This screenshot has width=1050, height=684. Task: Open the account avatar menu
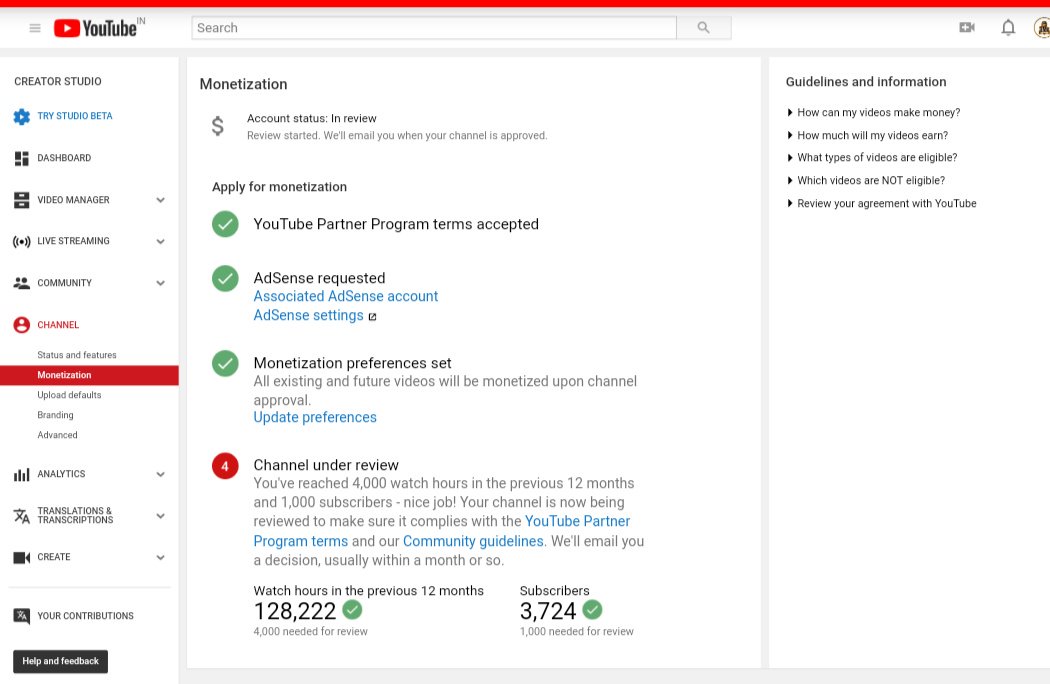(x=1042, y=27)
